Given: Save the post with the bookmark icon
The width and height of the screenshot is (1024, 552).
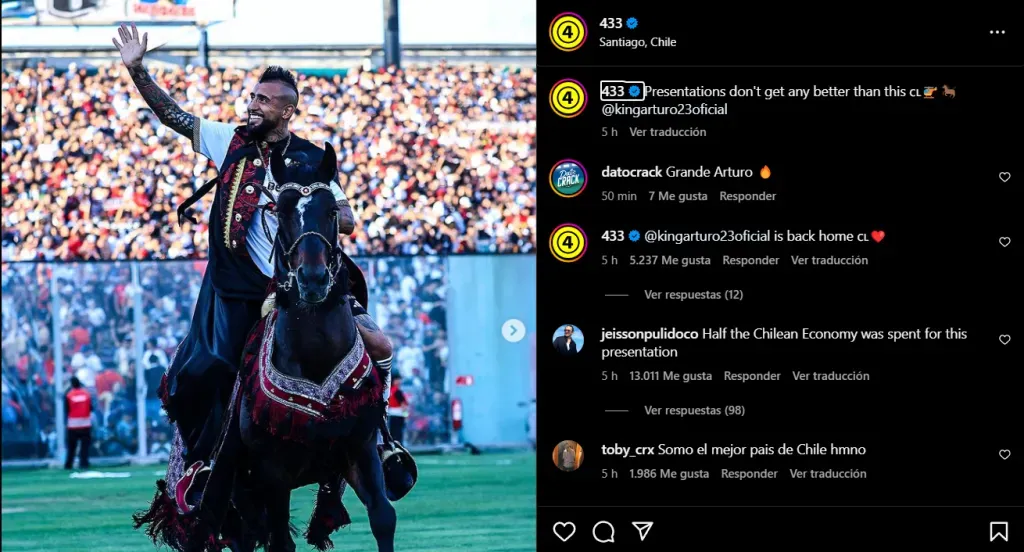Looking at the screenshot, I should coord(999,531).
